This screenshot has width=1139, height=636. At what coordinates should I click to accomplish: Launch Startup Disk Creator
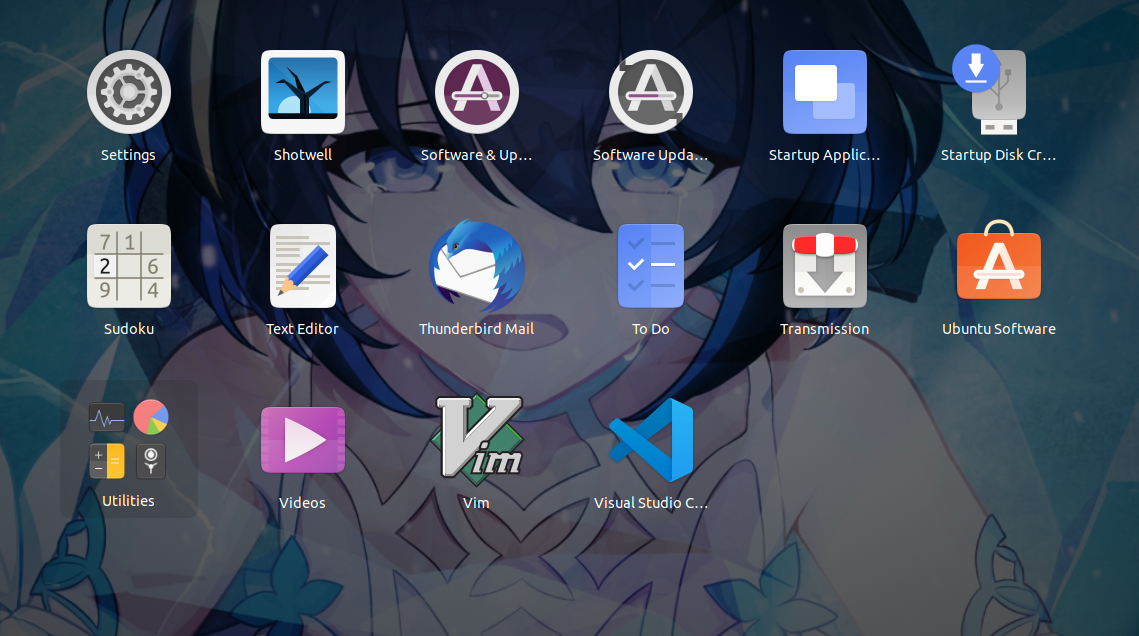pos(998,91)
